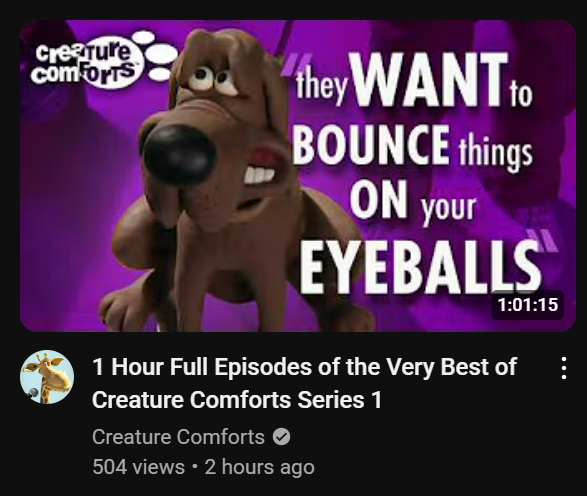Click the word EYEBALLS in the thumbnail

pos(420,266)
